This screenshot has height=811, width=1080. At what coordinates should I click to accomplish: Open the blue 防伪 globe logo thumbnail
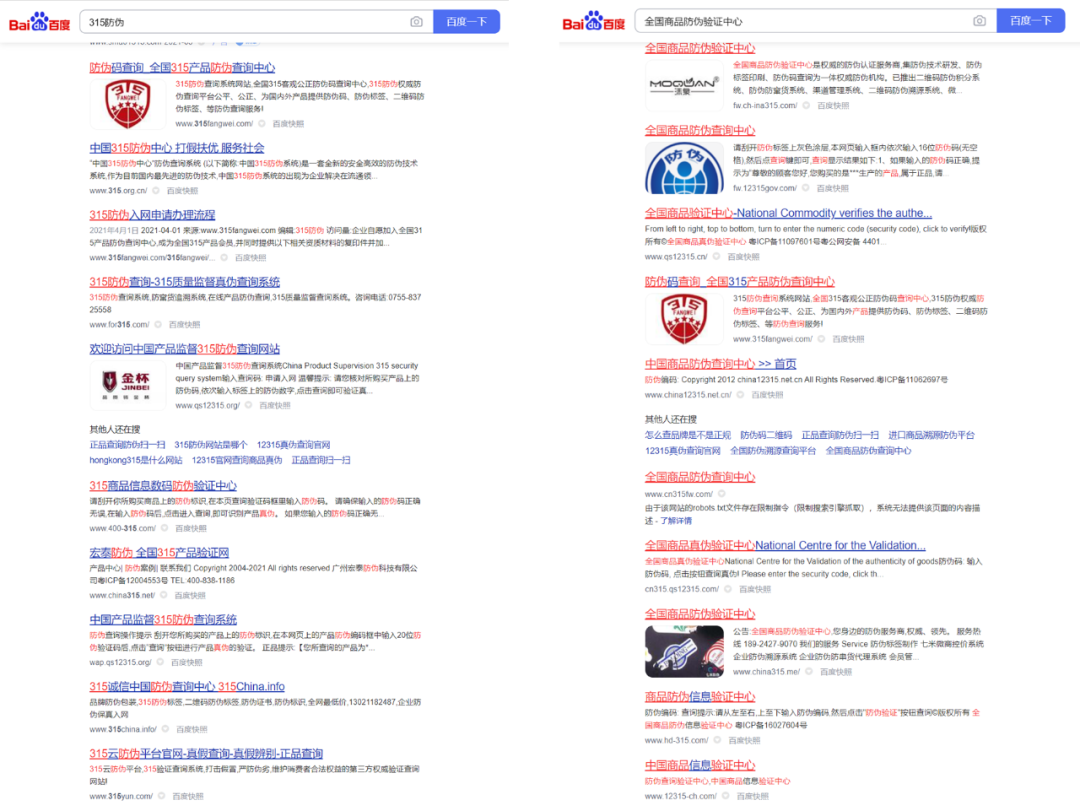coord(684,168)
